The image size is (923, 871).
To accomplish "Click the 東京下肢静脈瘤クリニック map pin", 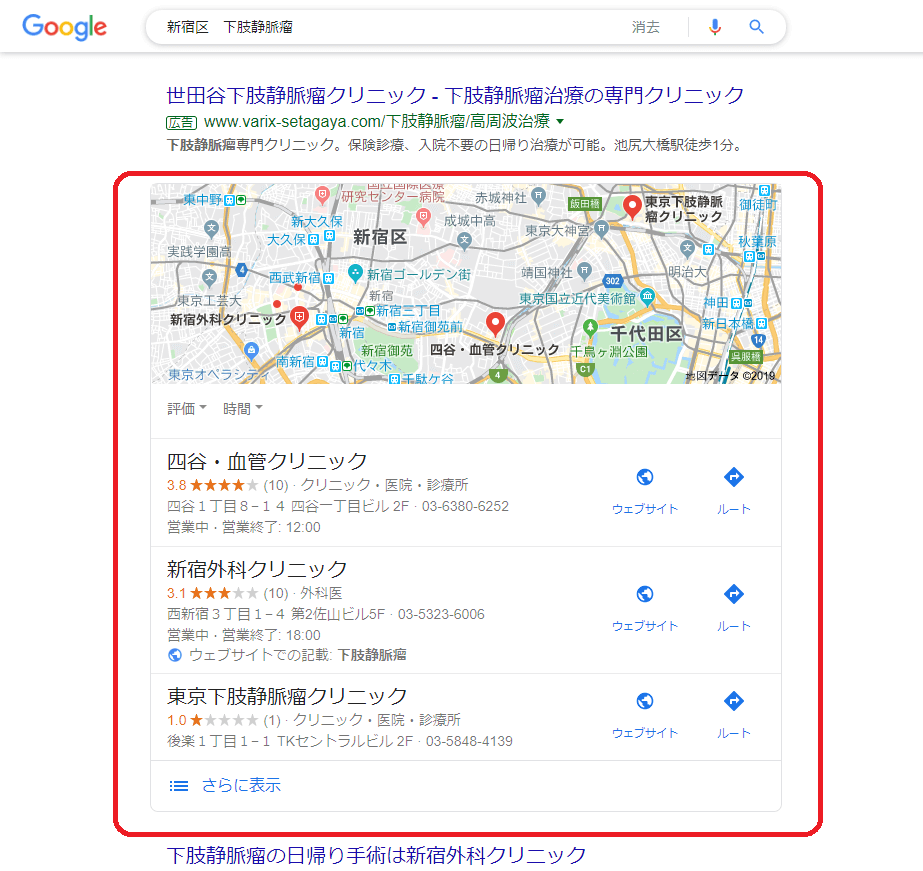I will [632, 207].
